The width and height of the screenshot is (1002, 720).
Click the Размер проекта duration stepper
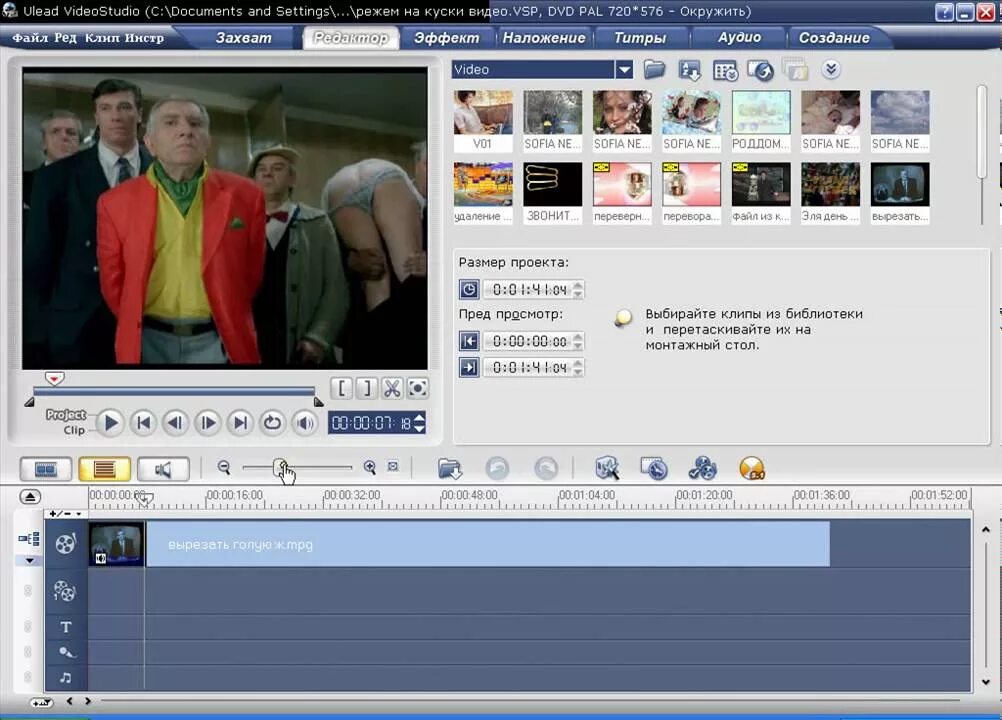click(578, 289)
